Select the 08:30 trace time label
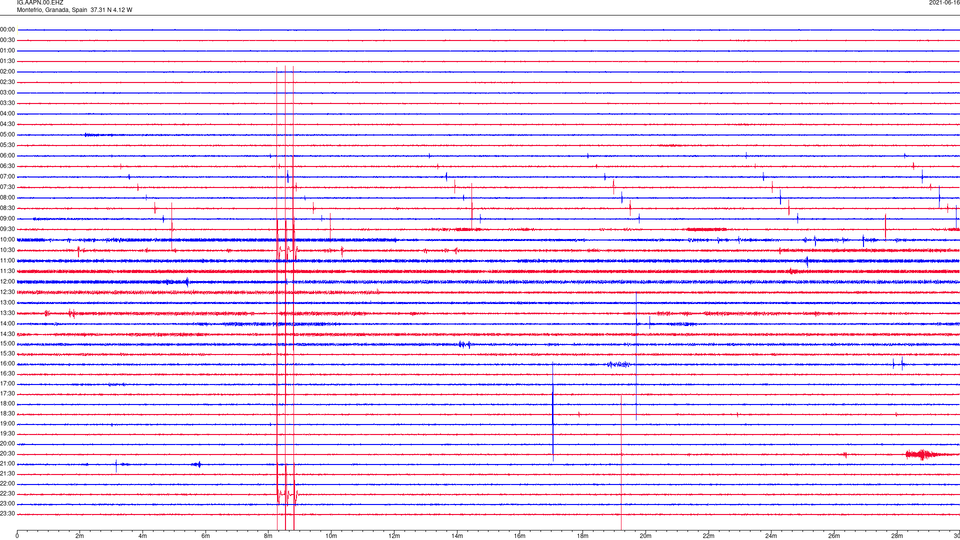960x540 pixels. 7,208
